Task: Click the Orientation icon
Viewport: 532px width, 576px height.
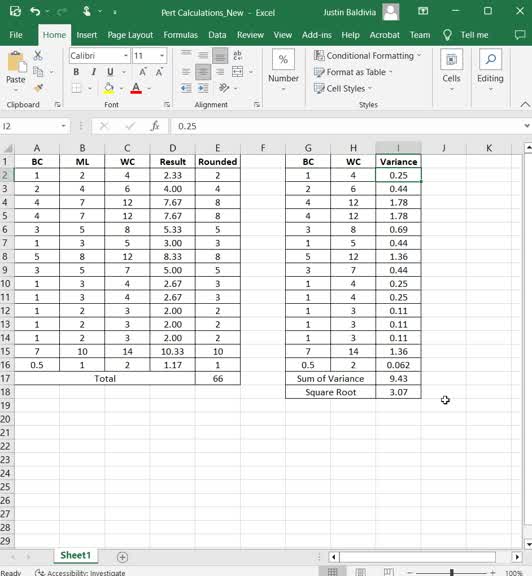Action: click(224, 88)
